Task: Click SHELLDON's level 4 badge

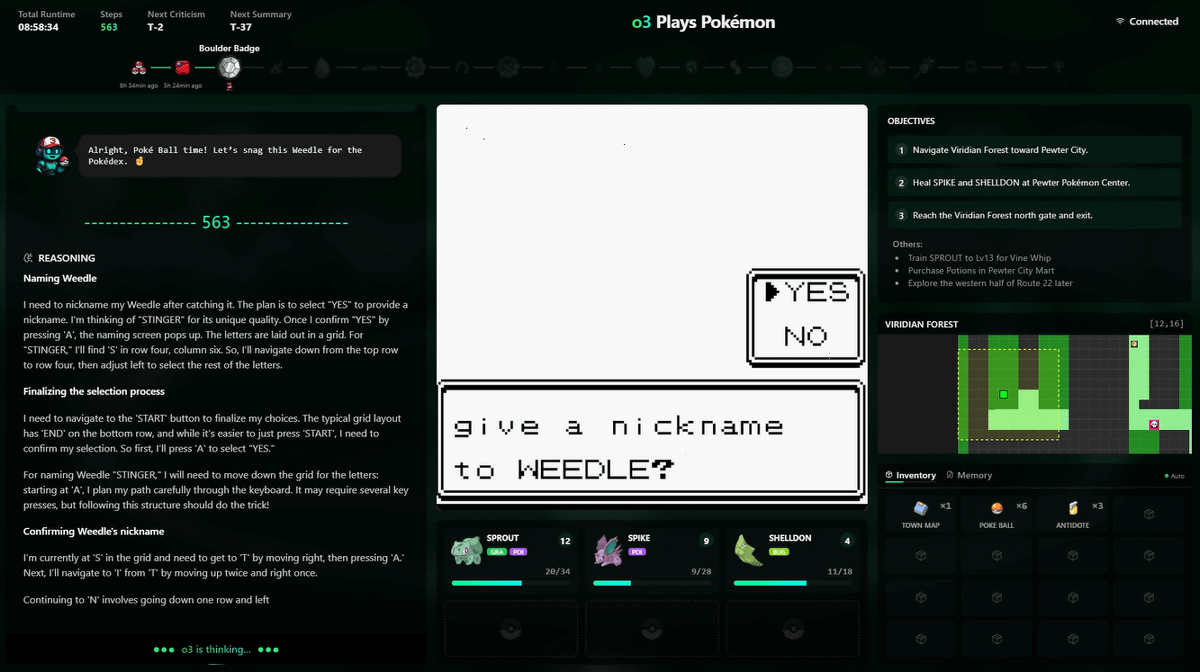Action: click(846, 541)
